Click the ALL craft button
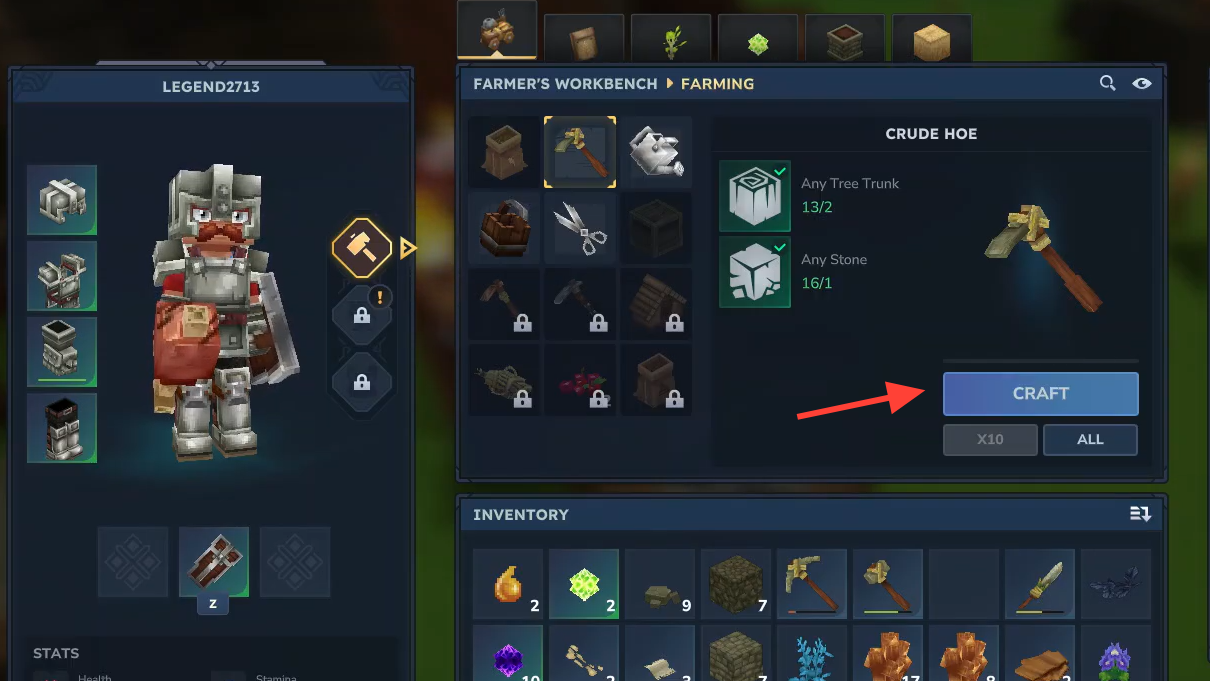 coord(1090,440)
